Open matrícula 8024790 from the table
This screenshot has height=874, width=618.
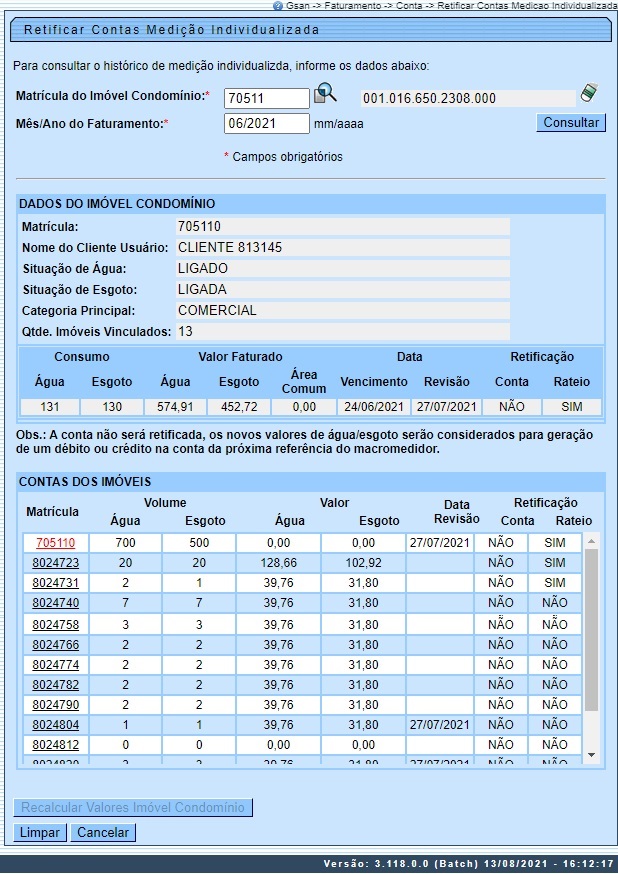[55, 704]
